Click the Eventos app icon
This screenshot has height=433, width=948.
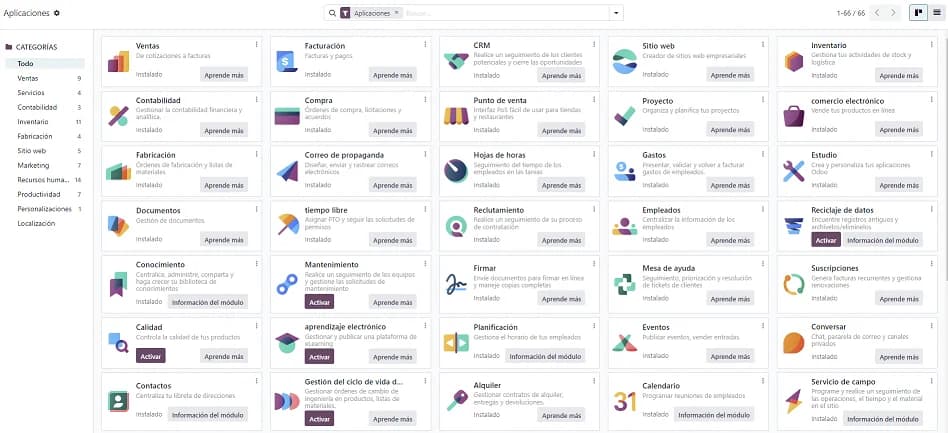625,343
